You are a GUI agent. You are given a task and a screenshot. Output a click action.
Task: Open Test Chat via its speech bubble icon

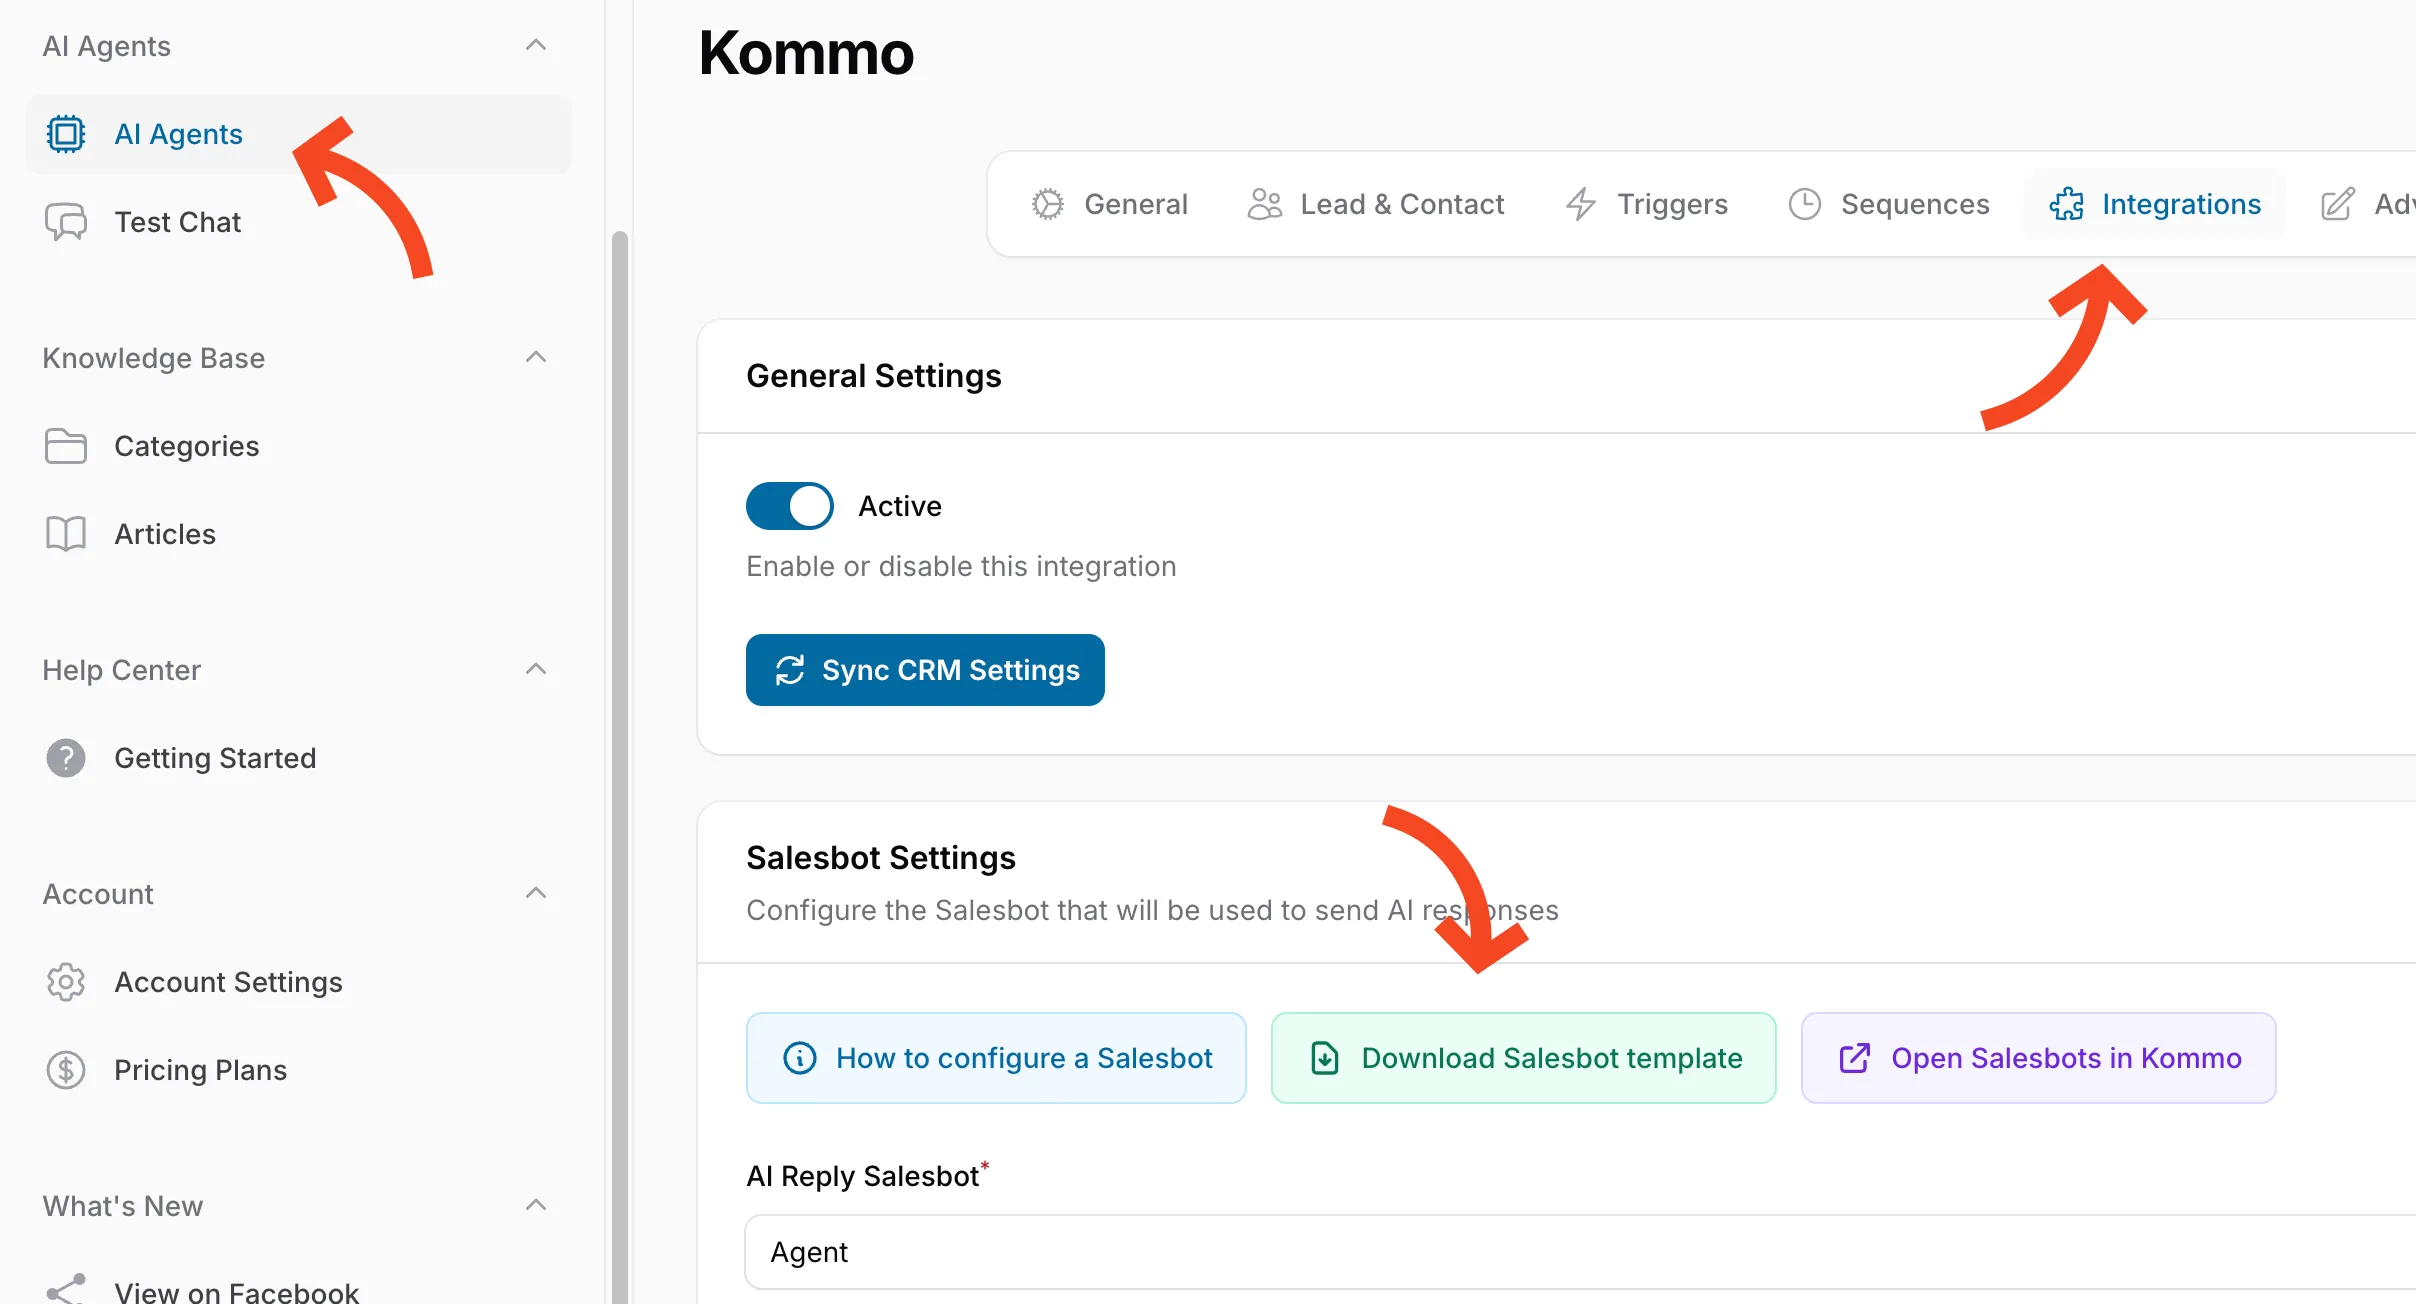(x=66, y=222)
